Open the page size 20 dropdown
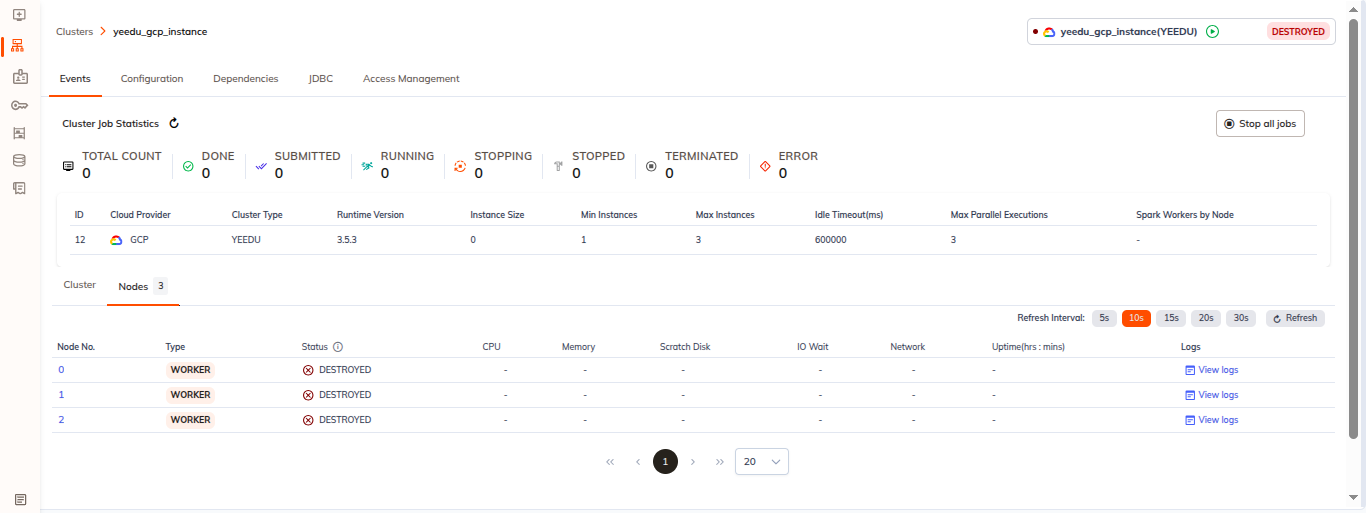This screenshot has height=513, width=1366. 762,462
